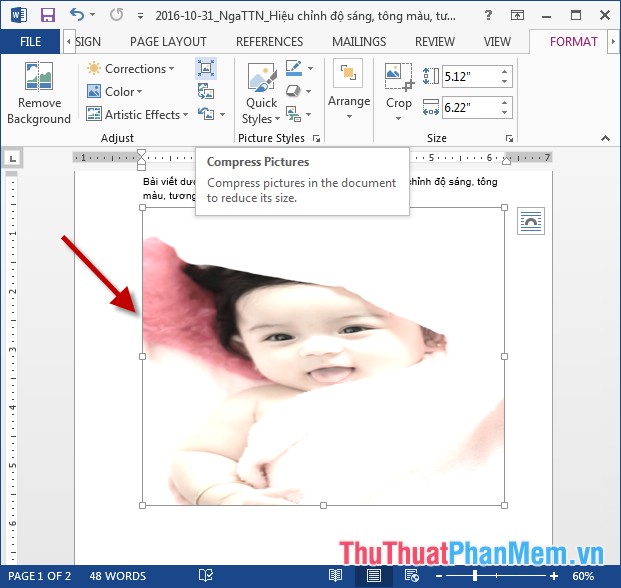
Task: Increase picture width with up spinner
Action: coord(505,103)
